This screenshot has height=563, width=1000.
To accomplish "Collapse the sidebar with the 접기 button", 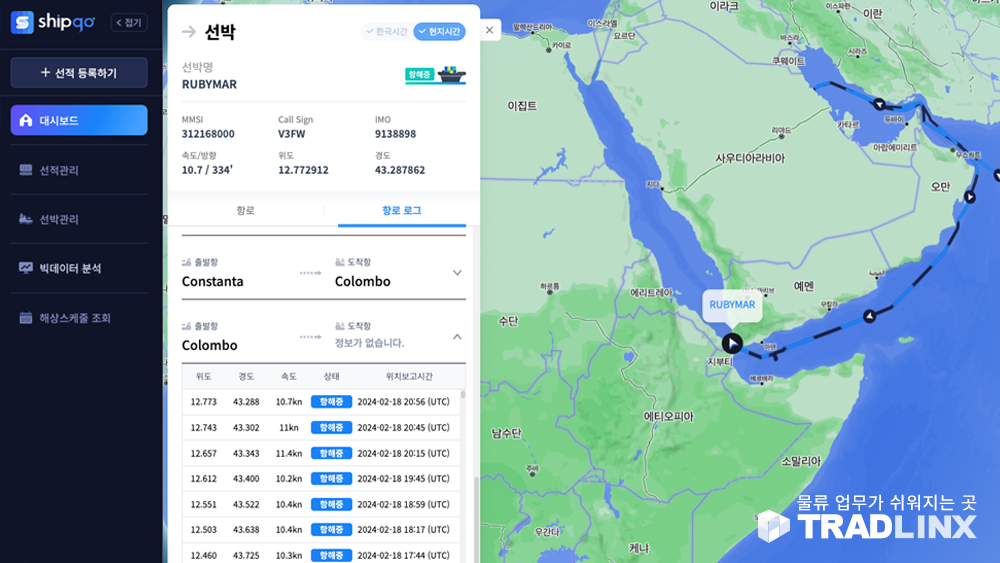I will [129, 22].
